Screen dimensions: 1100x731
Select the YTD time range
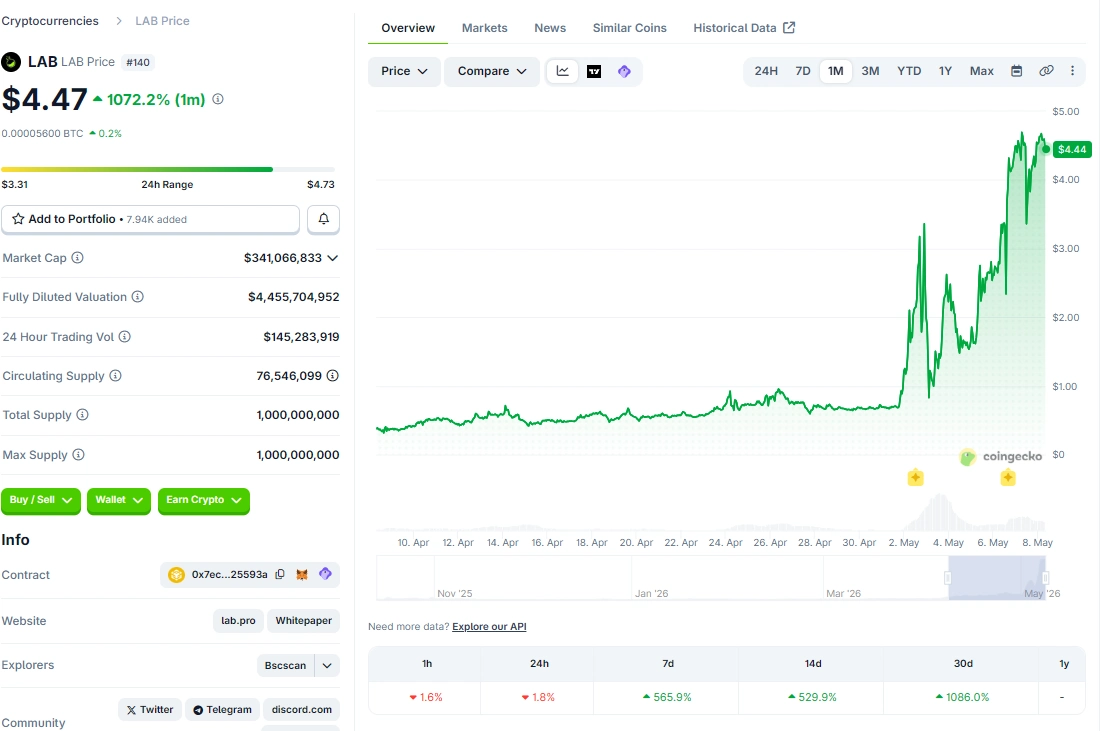point(909,71)
